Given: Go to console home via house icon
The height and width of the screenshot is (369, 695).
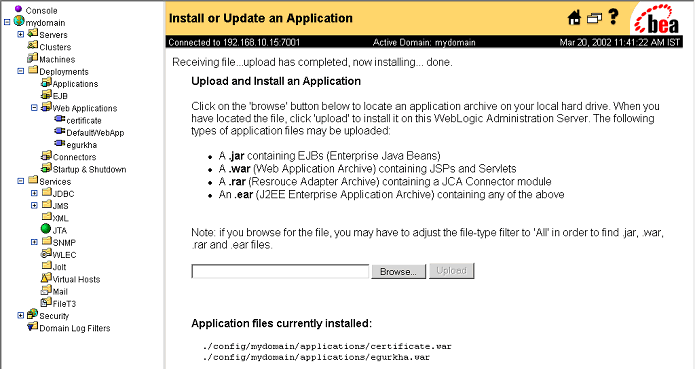Looking at the screenshot, I should click(x=574, y=18).
